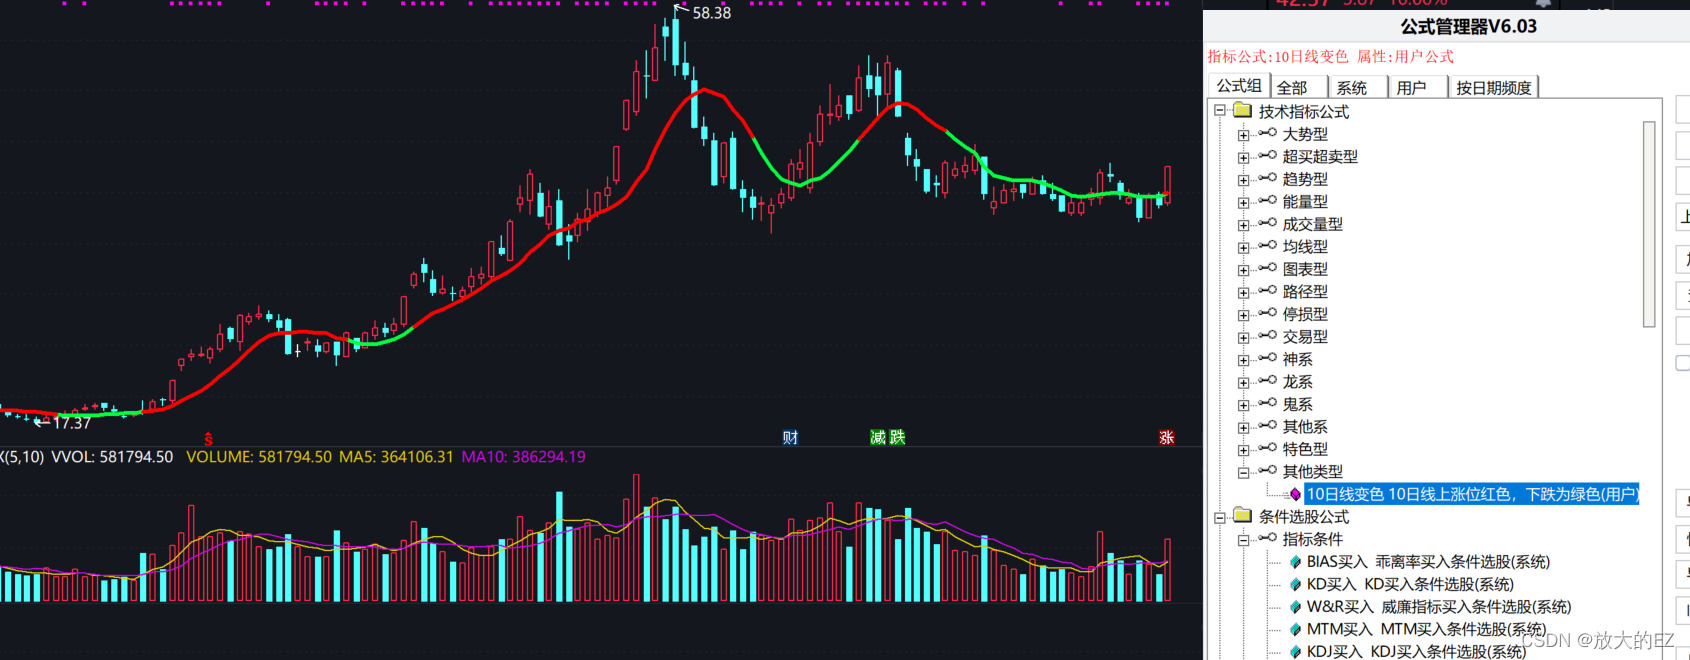Screen dimensions: 1690x660
Task: Select the MTM买入 condition formula
Action: point(1426,629)
